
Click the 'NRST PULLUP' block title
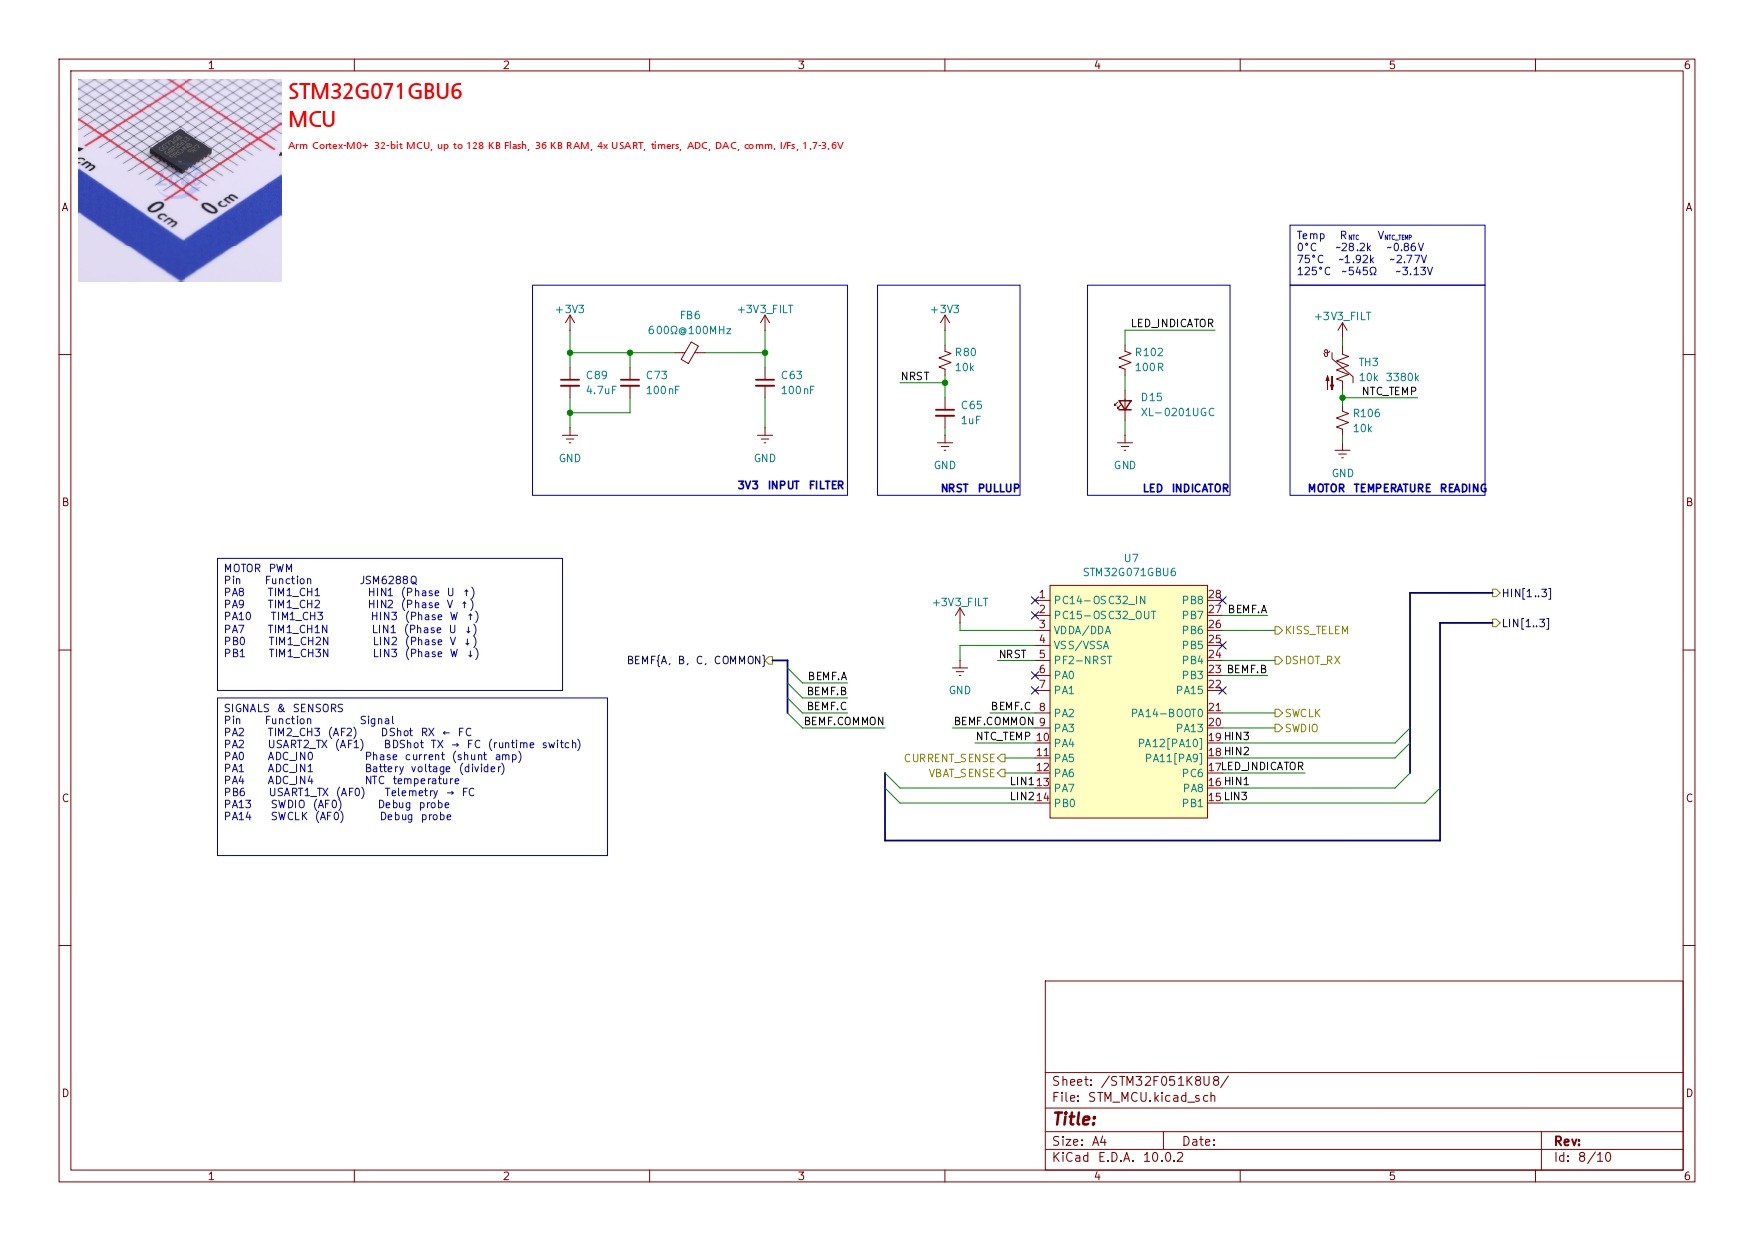pyautogui.click(x=980, y=488)
